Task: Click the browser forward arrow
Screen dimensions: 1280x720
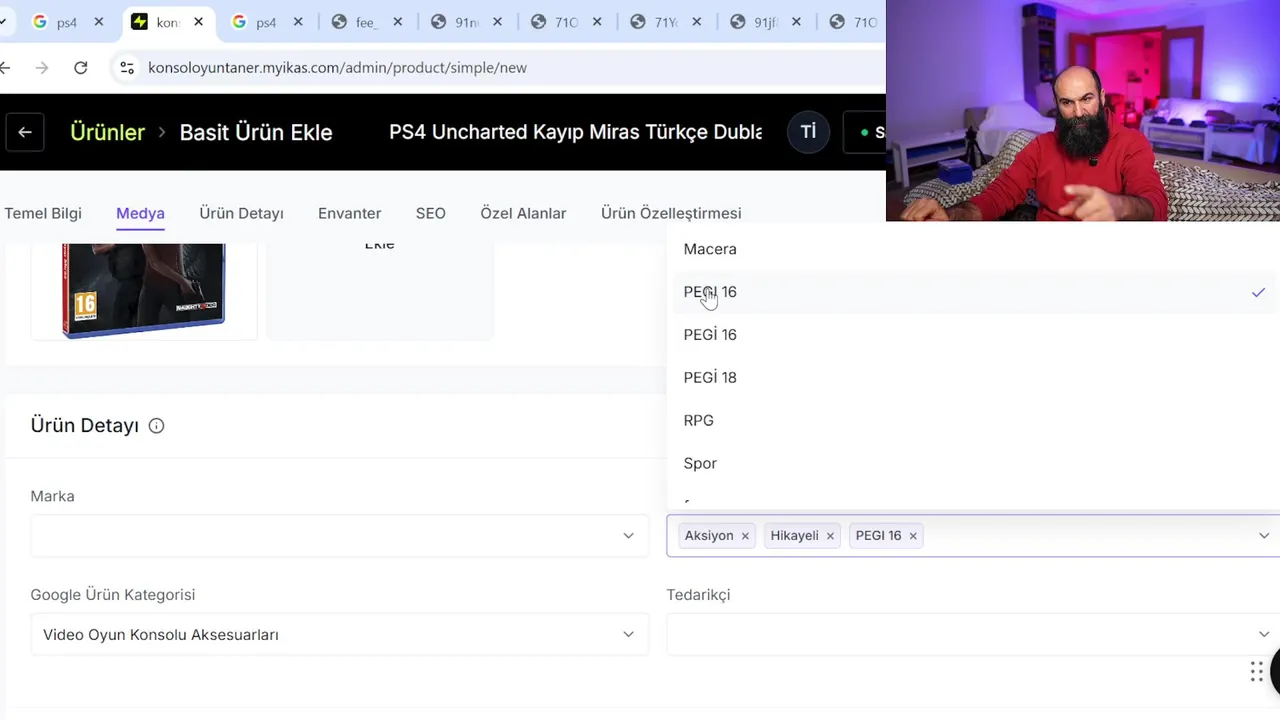Action: tap(41, 67)
